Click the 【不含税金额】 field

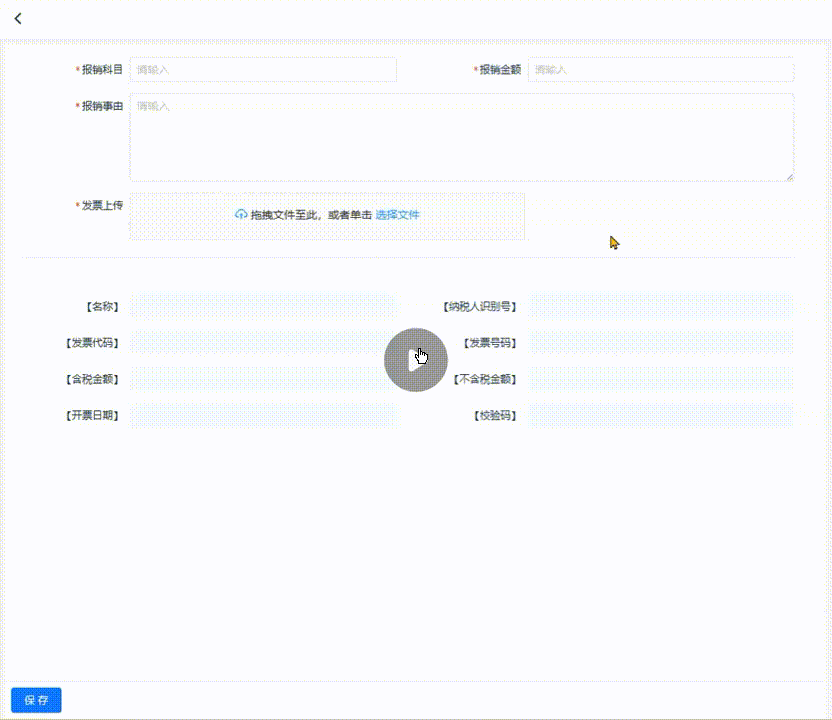(661, 379)
